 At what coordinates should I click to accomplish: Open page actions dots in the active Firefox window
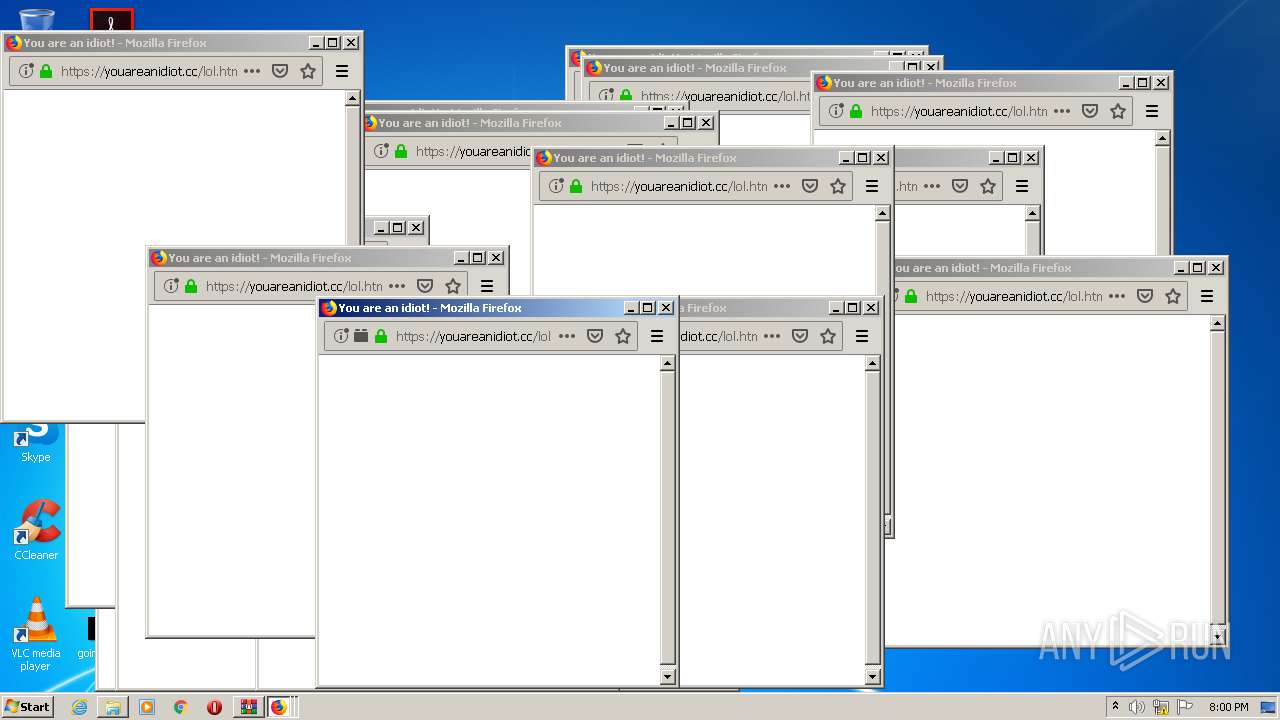point(567,336)
